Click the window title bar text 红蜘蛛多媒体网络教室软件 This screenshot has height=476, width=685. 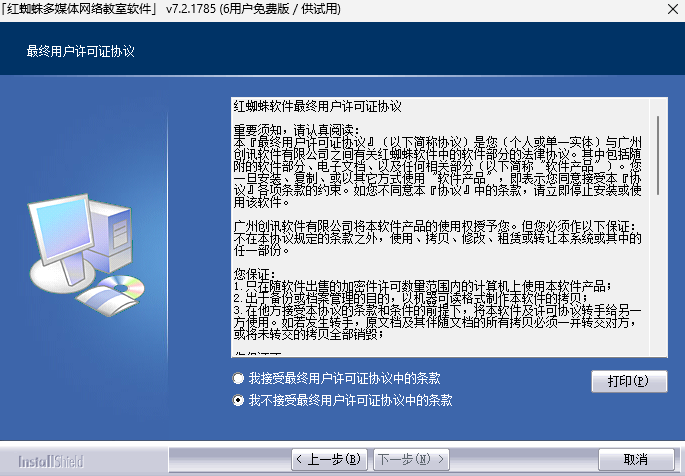pyautogui.click(x=85, y=10)
